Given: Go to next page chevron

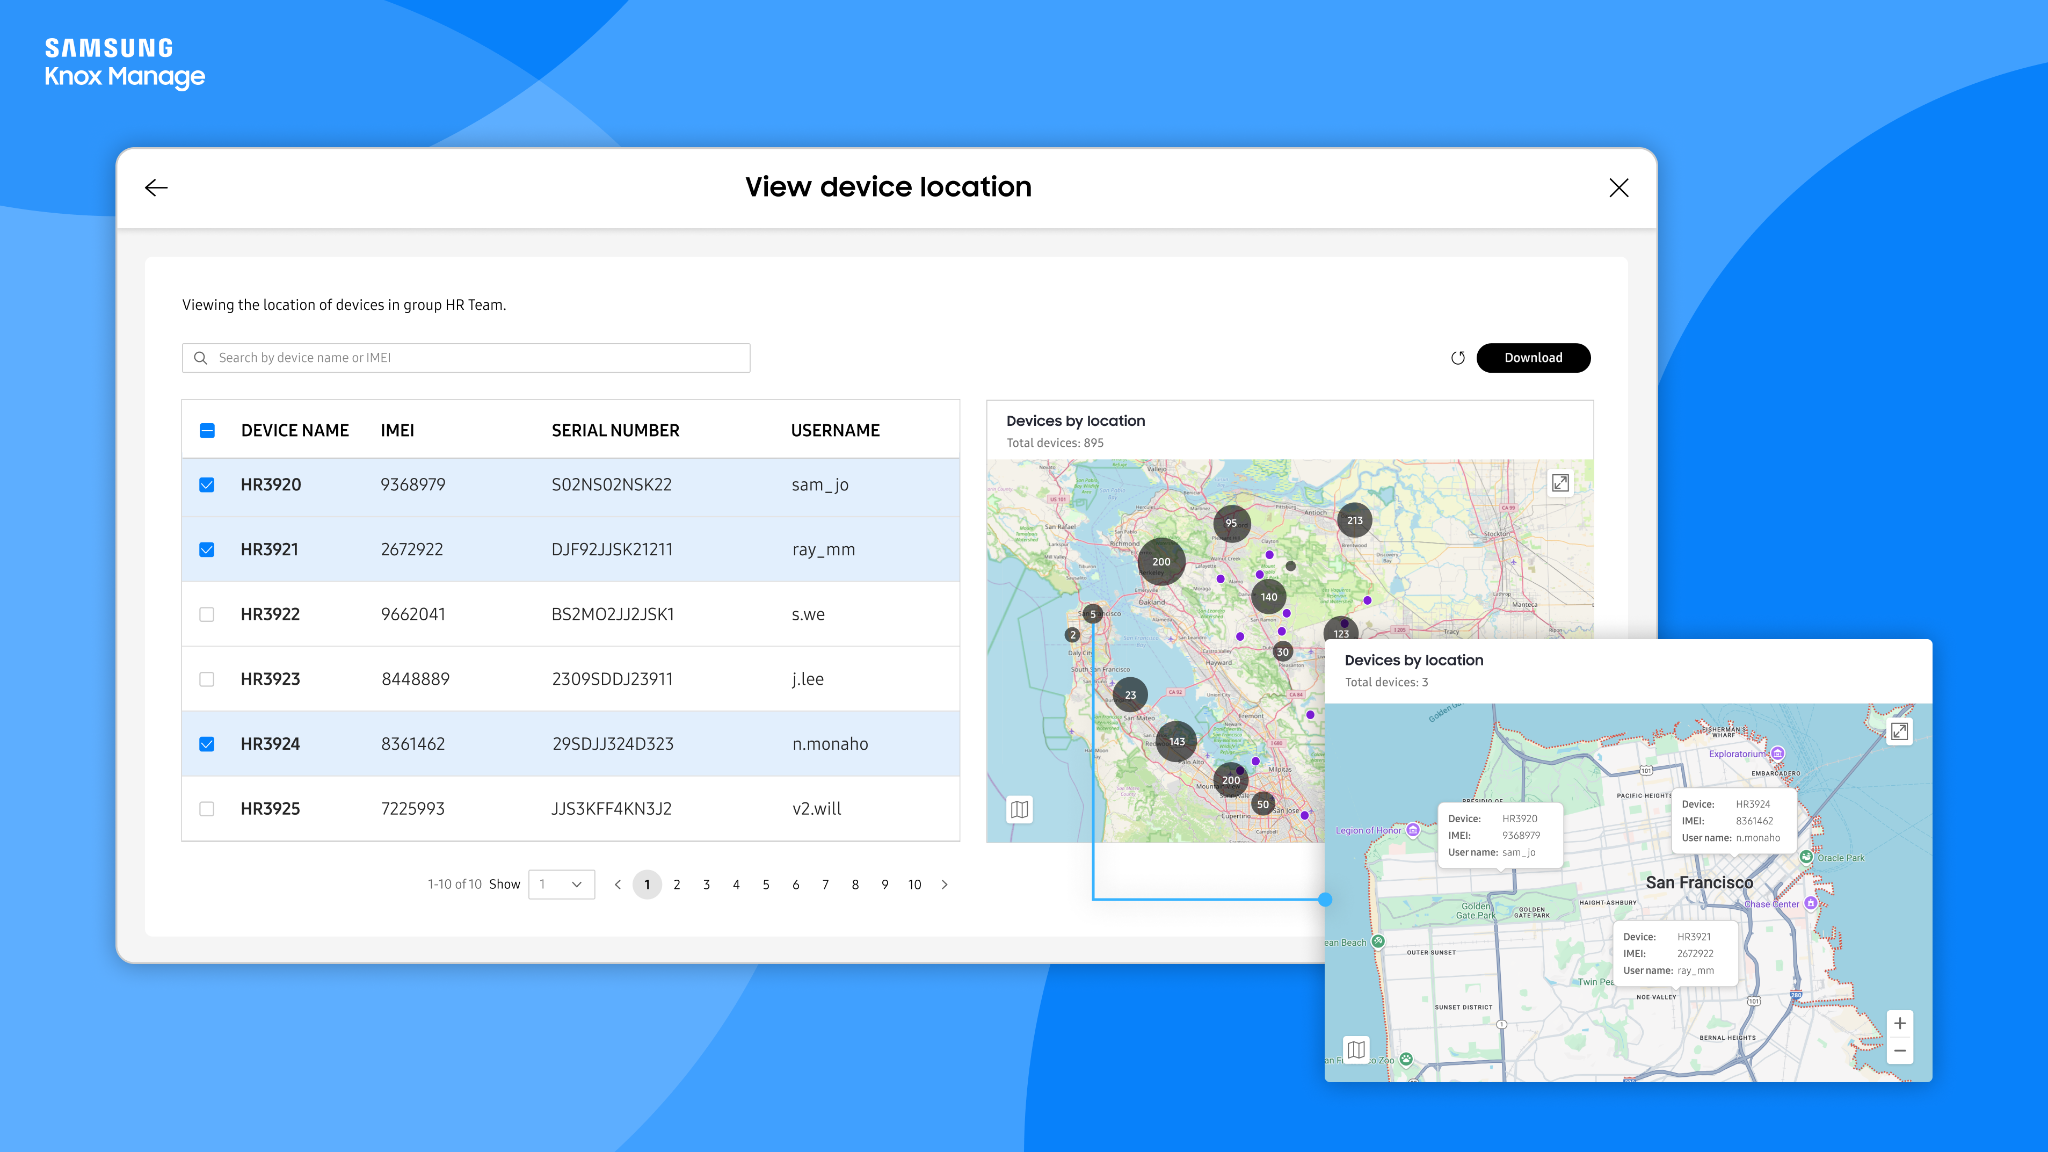Looking at the screenshot, I should pyautogui.click(x=944, y=885).
